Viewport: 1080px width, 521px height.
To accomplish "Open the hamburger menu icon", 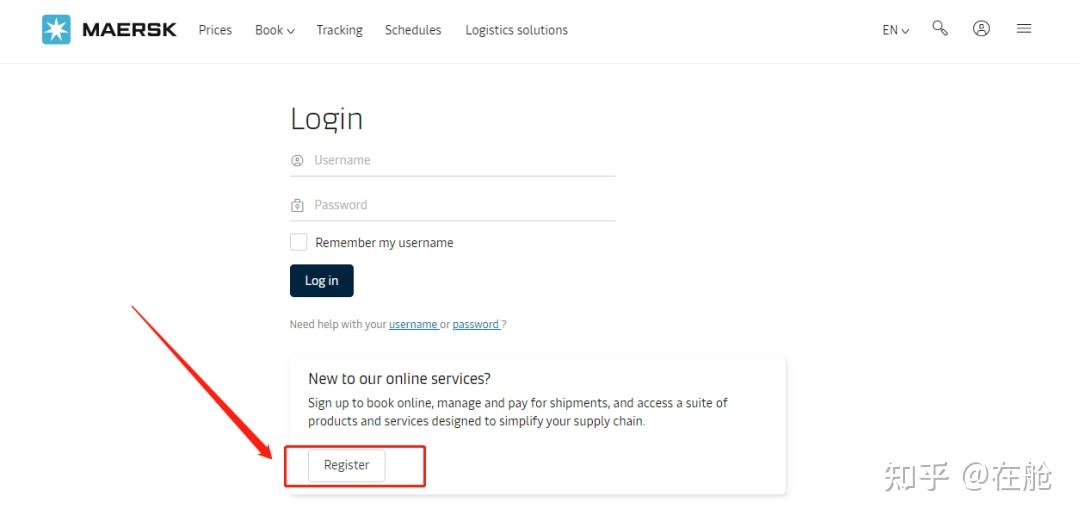I will click(x=1023, y=29).
